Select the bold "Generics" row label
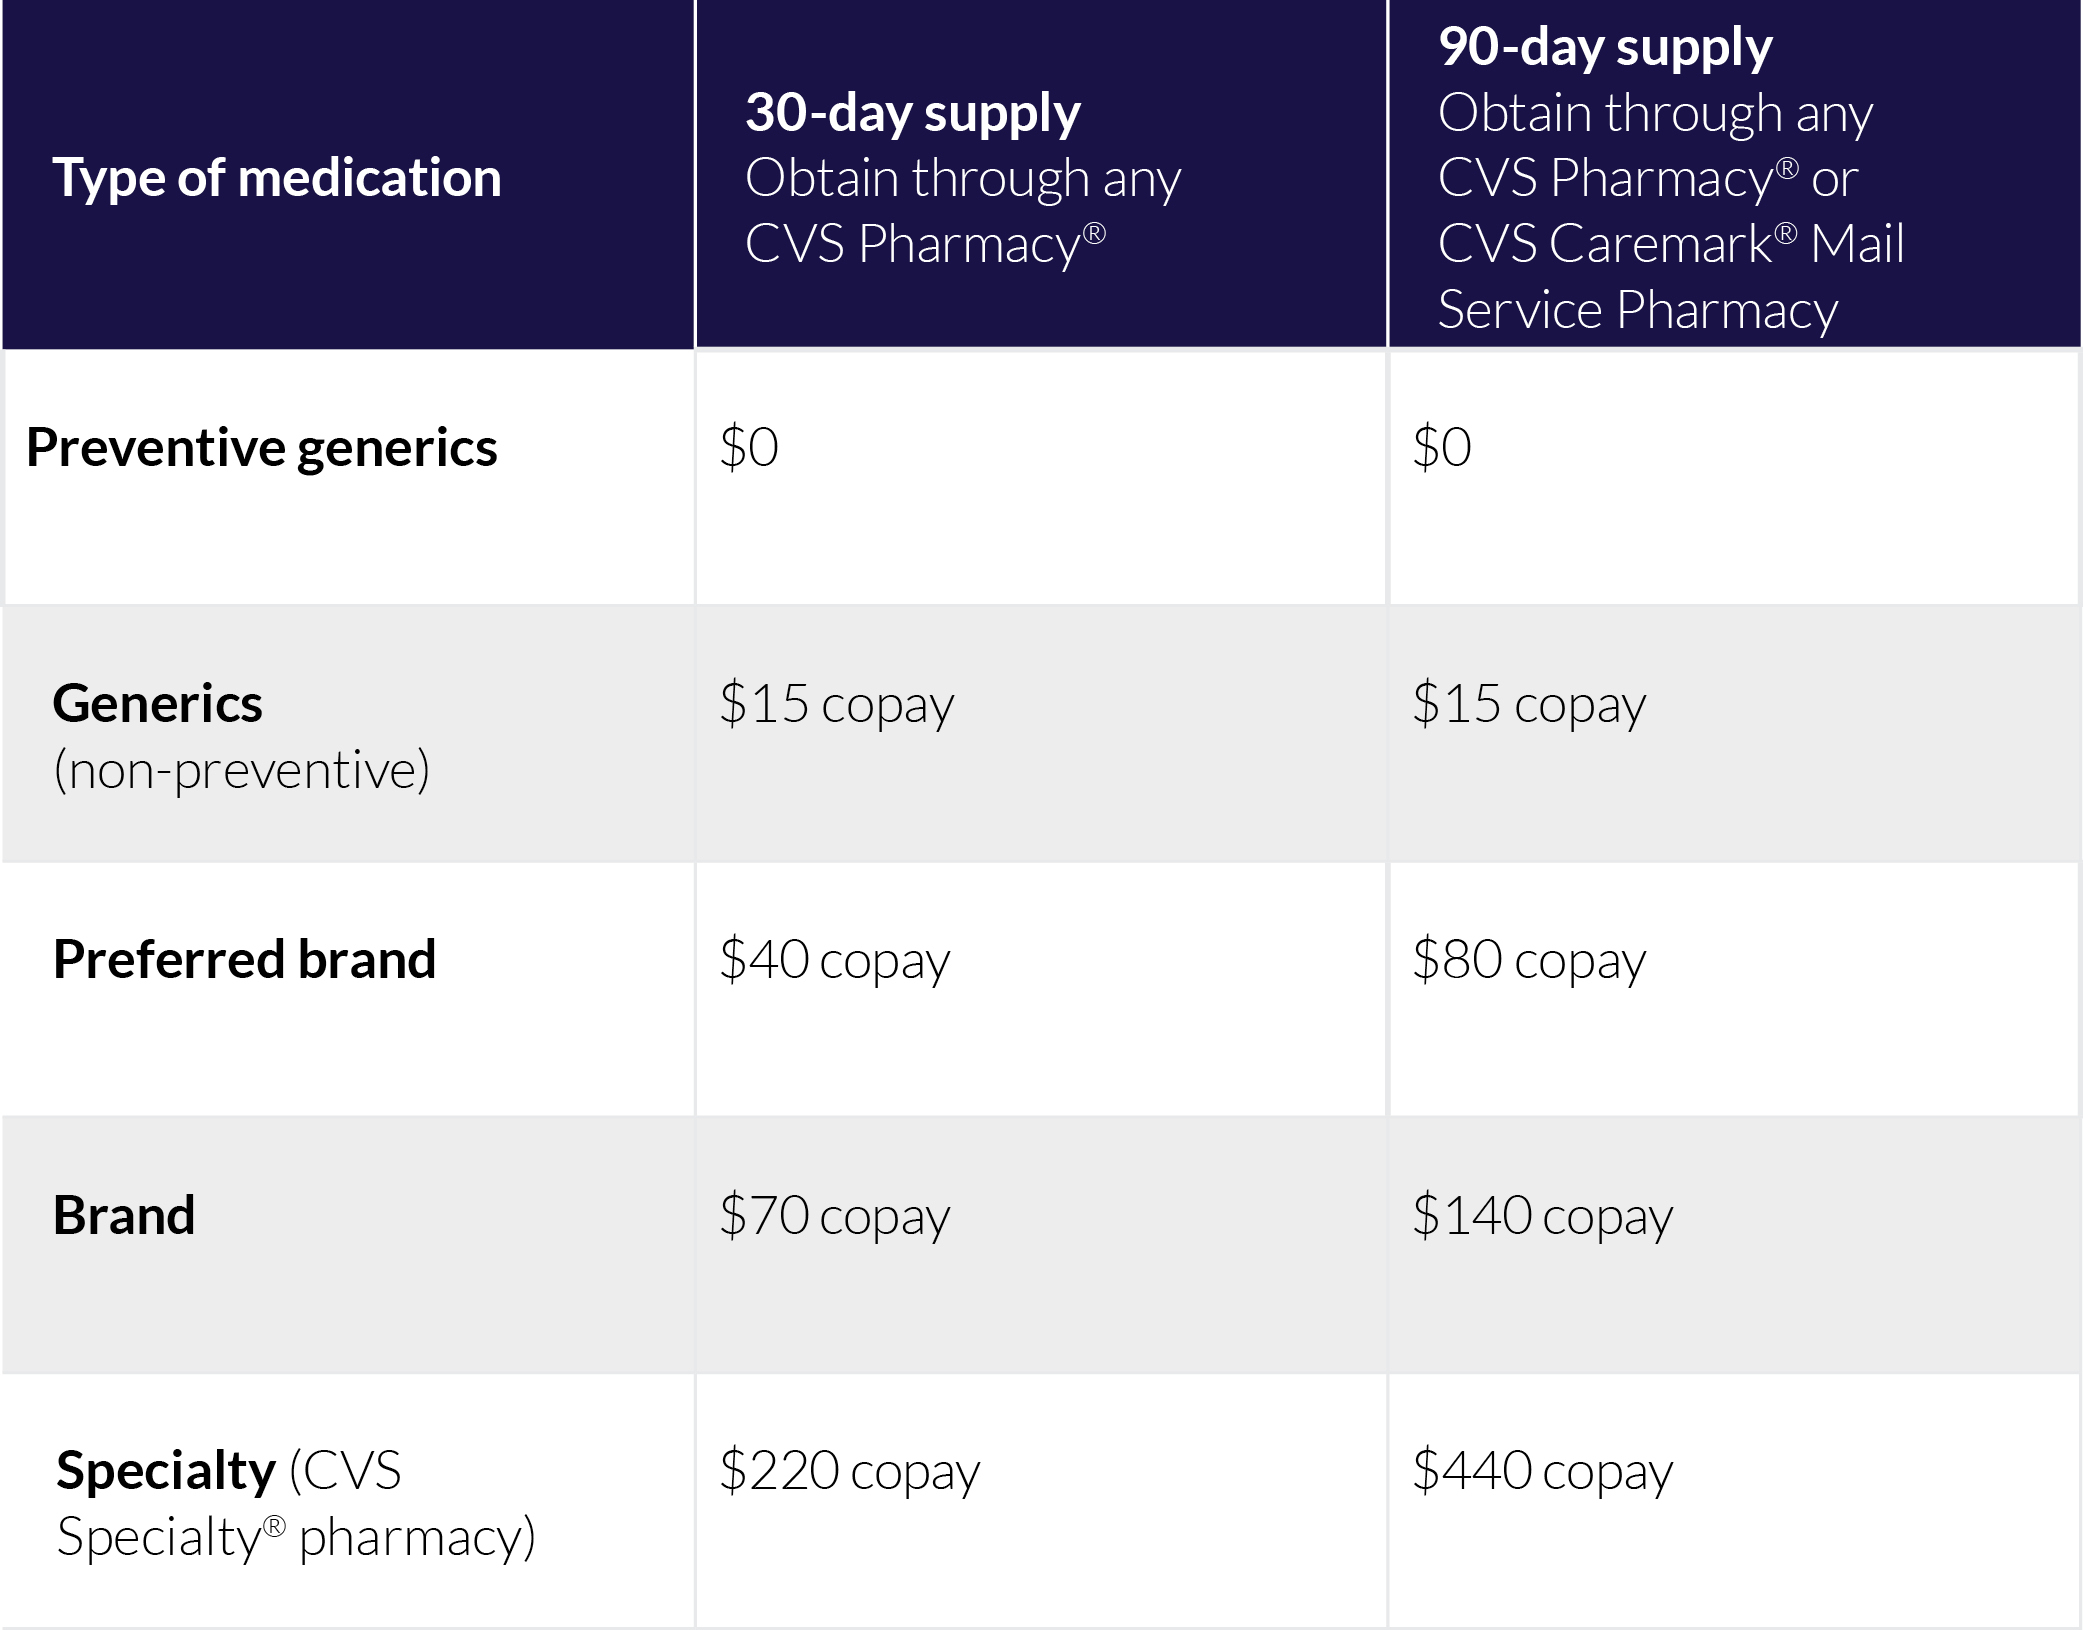This screenshot has height=1630, width=2083. 157,703
